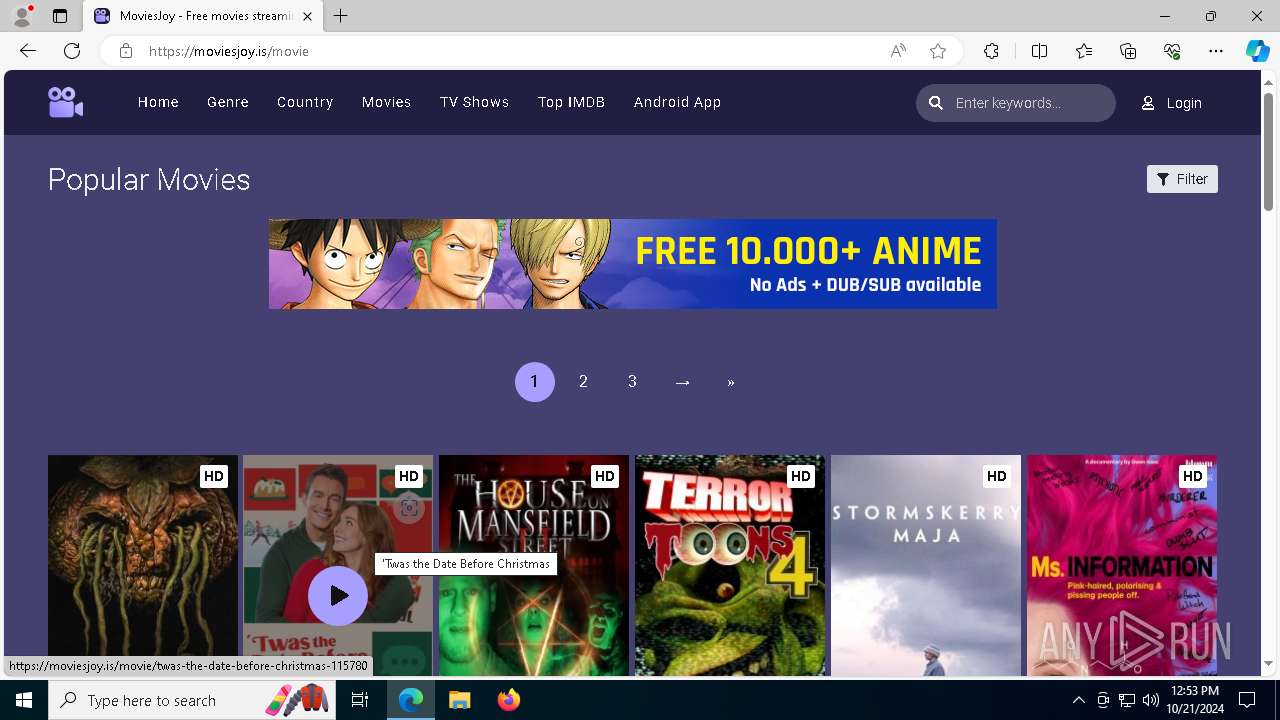Image resolution: width=1280 pixels, height=720 pixels.
Task: Click the address bar URL
Action: (229, 51)
